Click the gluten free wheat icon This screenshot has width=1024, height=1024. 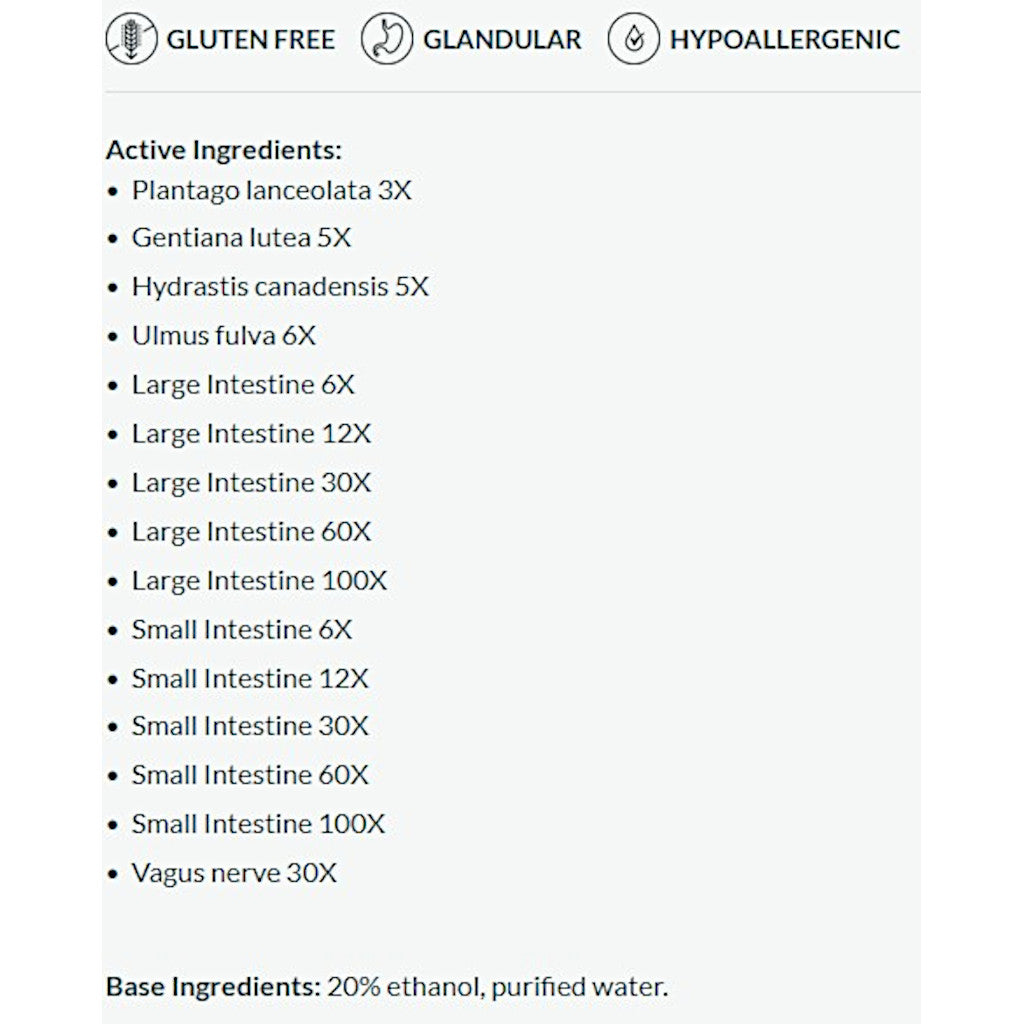(131, 40)
